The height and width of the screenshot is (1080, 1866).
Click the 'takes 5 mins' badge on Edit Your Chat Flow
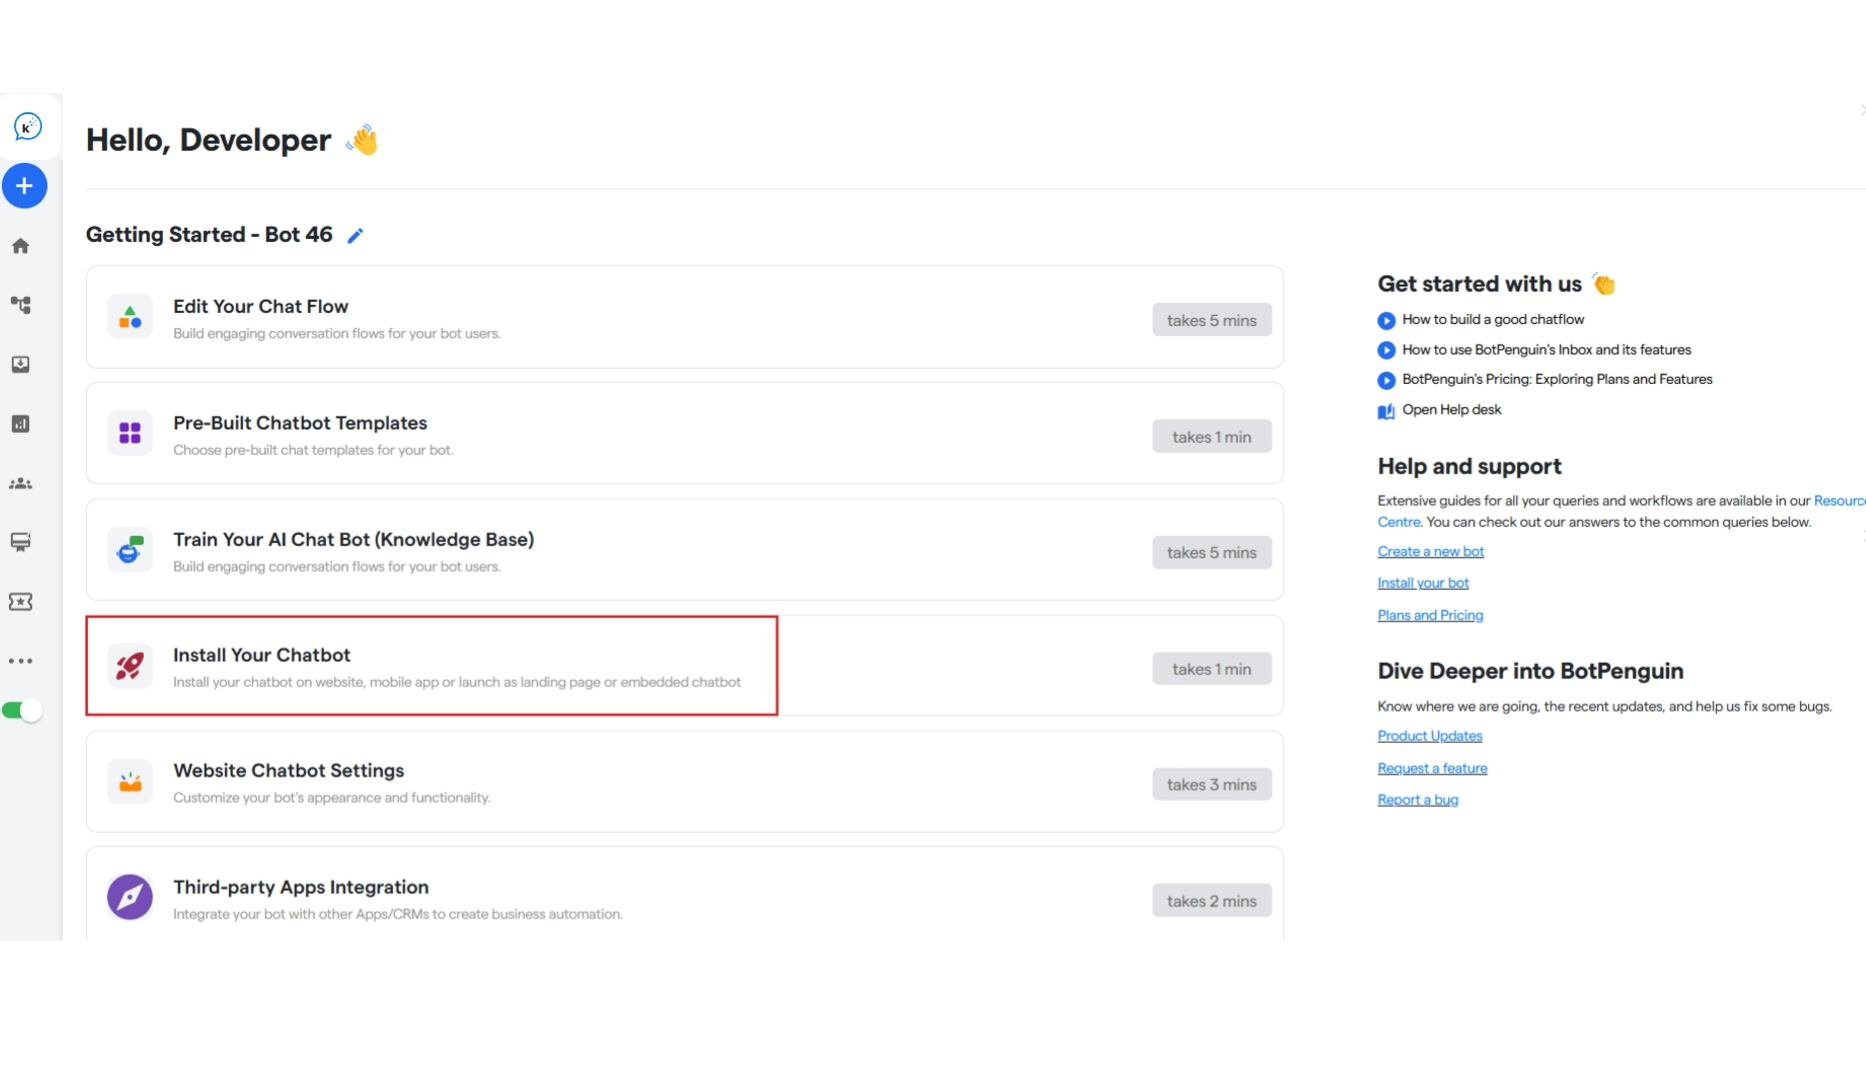[1212, 320]
